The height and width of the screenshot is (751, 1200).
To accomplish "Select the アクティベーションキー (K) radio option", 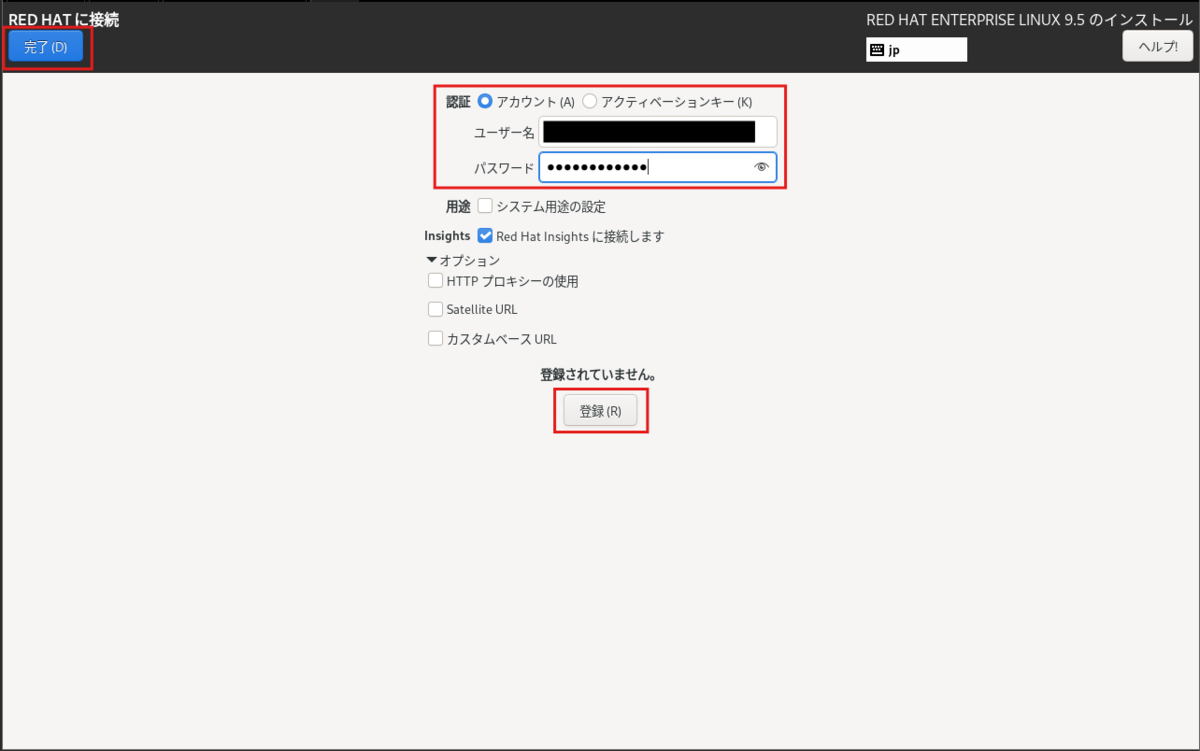I will click(590, 101).
